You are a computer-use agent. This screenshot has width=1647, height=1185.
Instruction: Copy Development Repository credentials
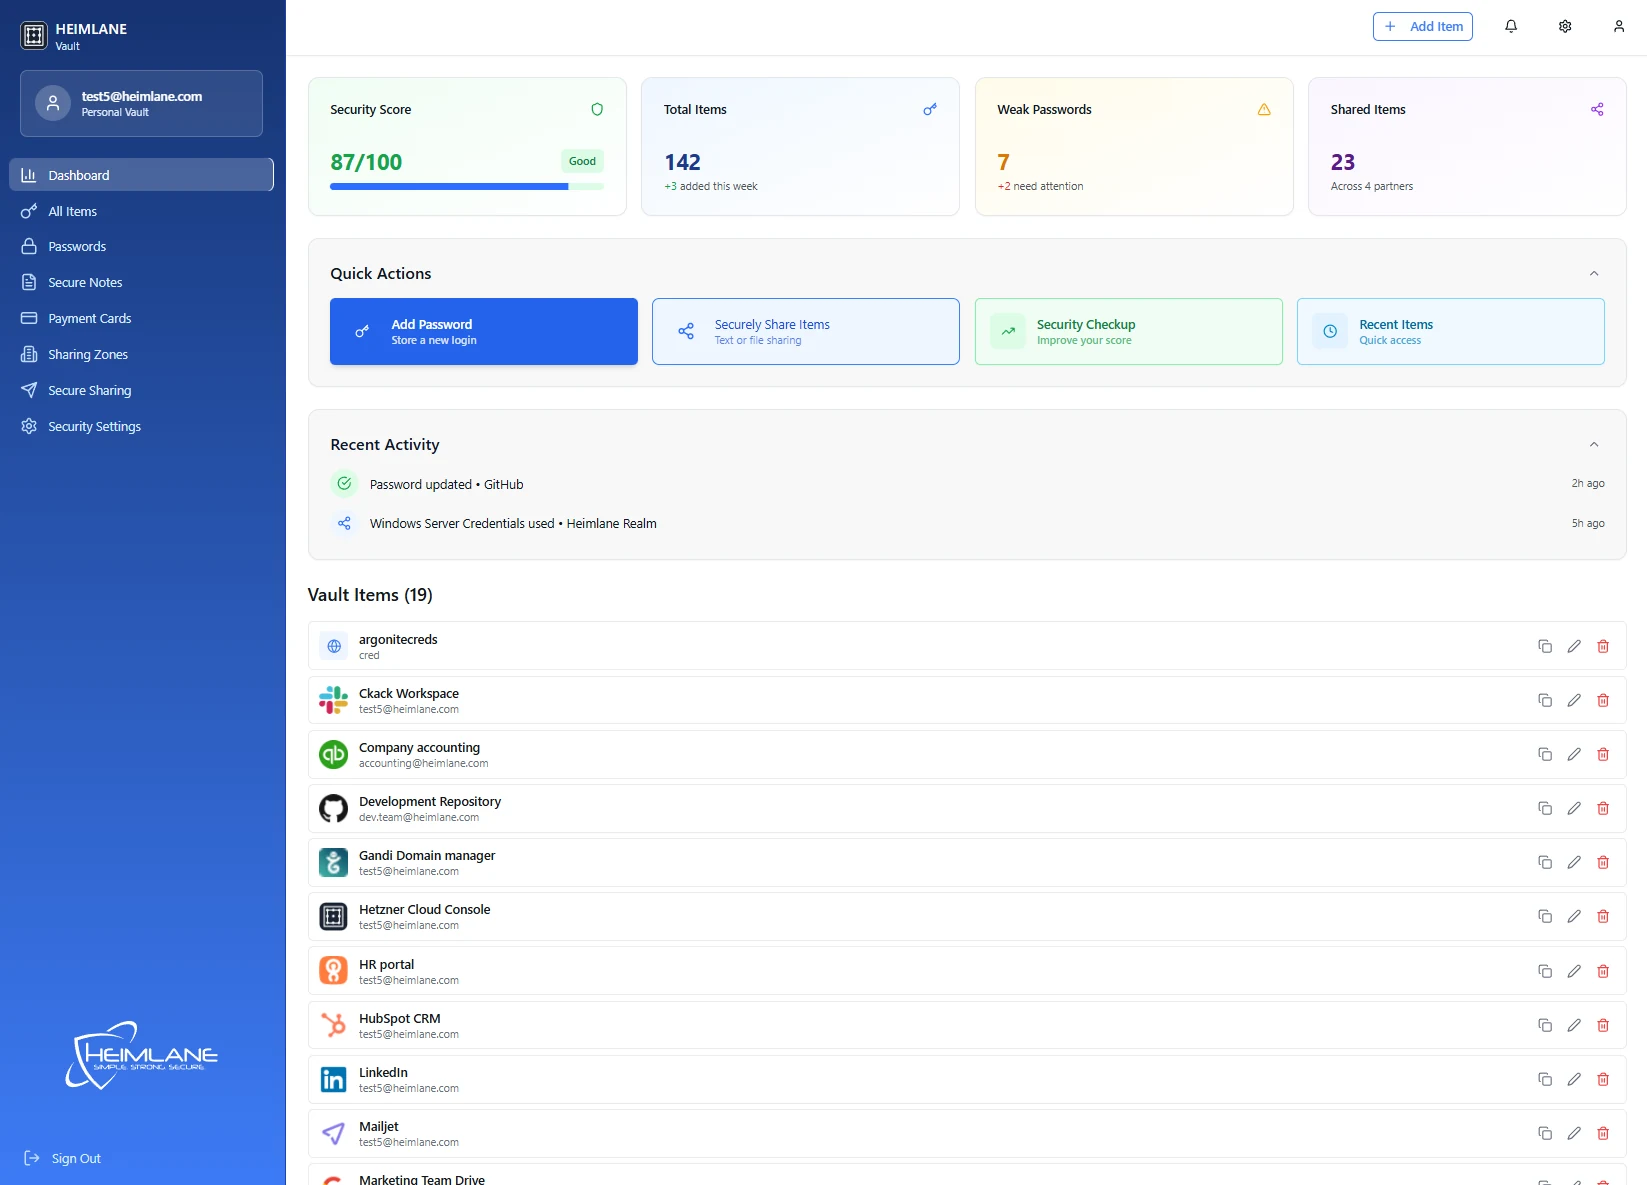tap(1545, 808)
